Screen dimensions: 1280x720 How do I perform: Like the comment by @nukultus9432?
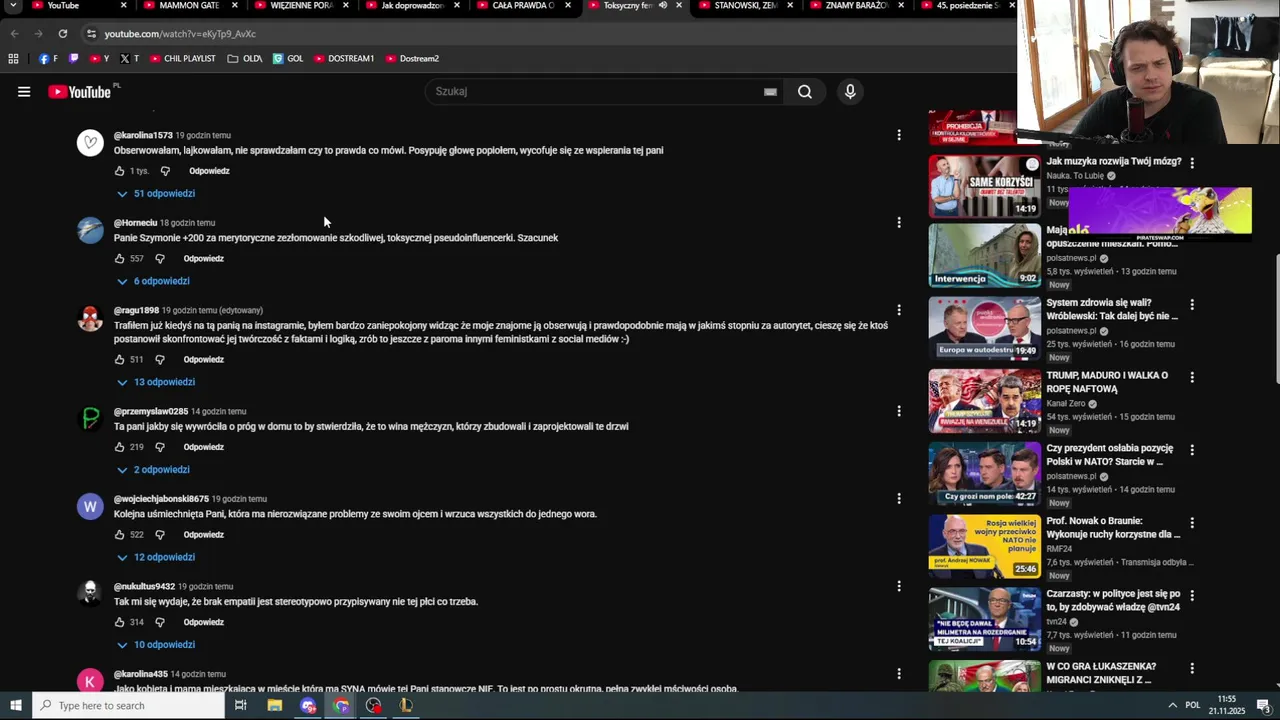click(120, 622)
